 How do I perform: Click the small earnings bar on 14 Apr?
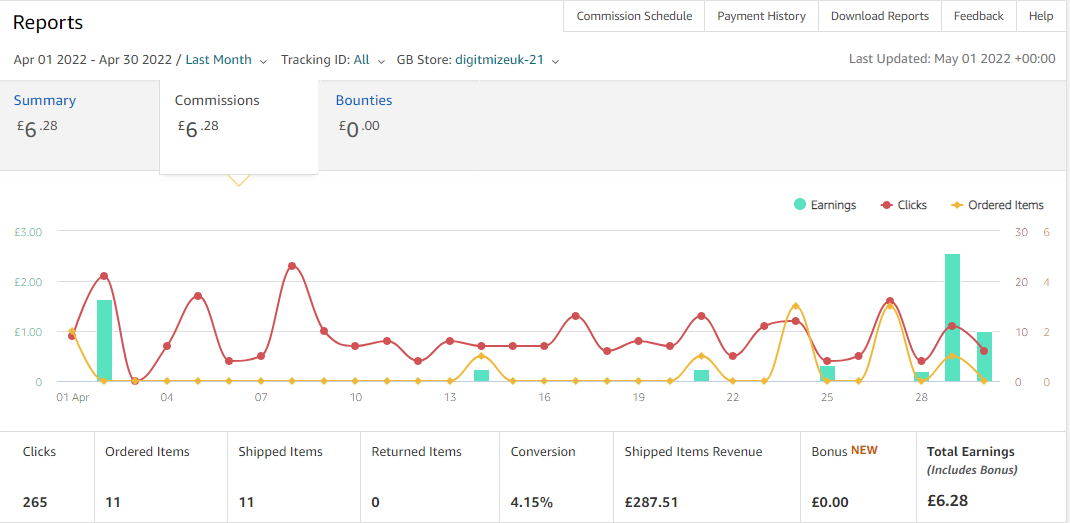(x=482, y=376)
